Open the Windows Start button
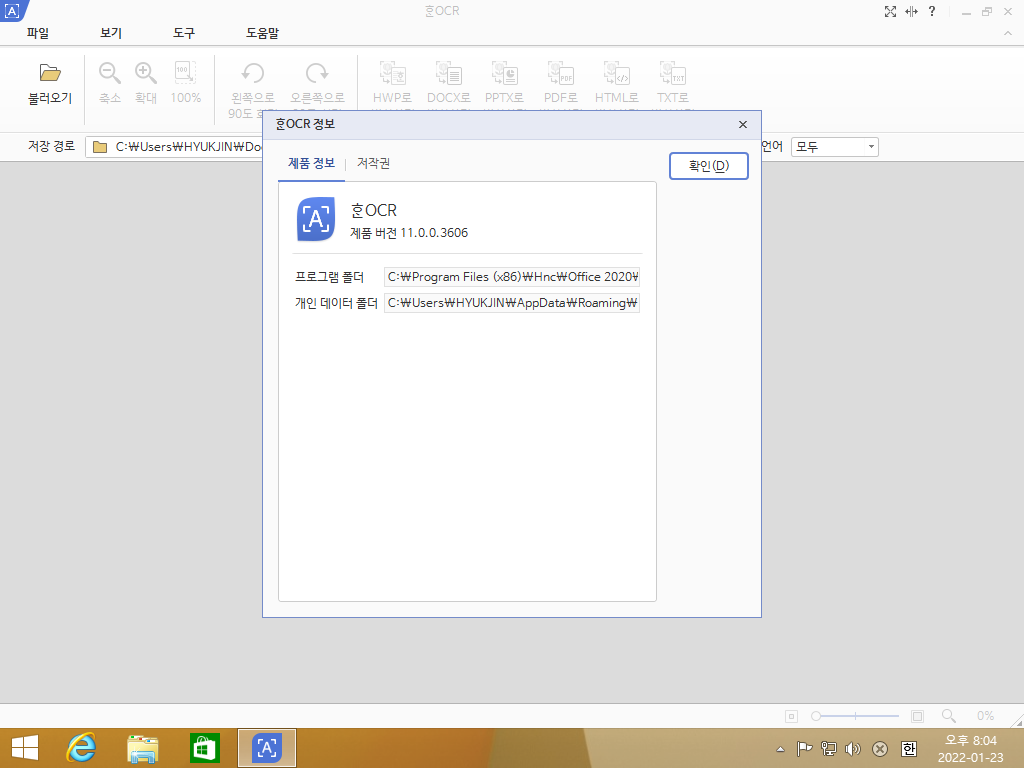The height and width of the screenshot is (768, 1024). 25,748
